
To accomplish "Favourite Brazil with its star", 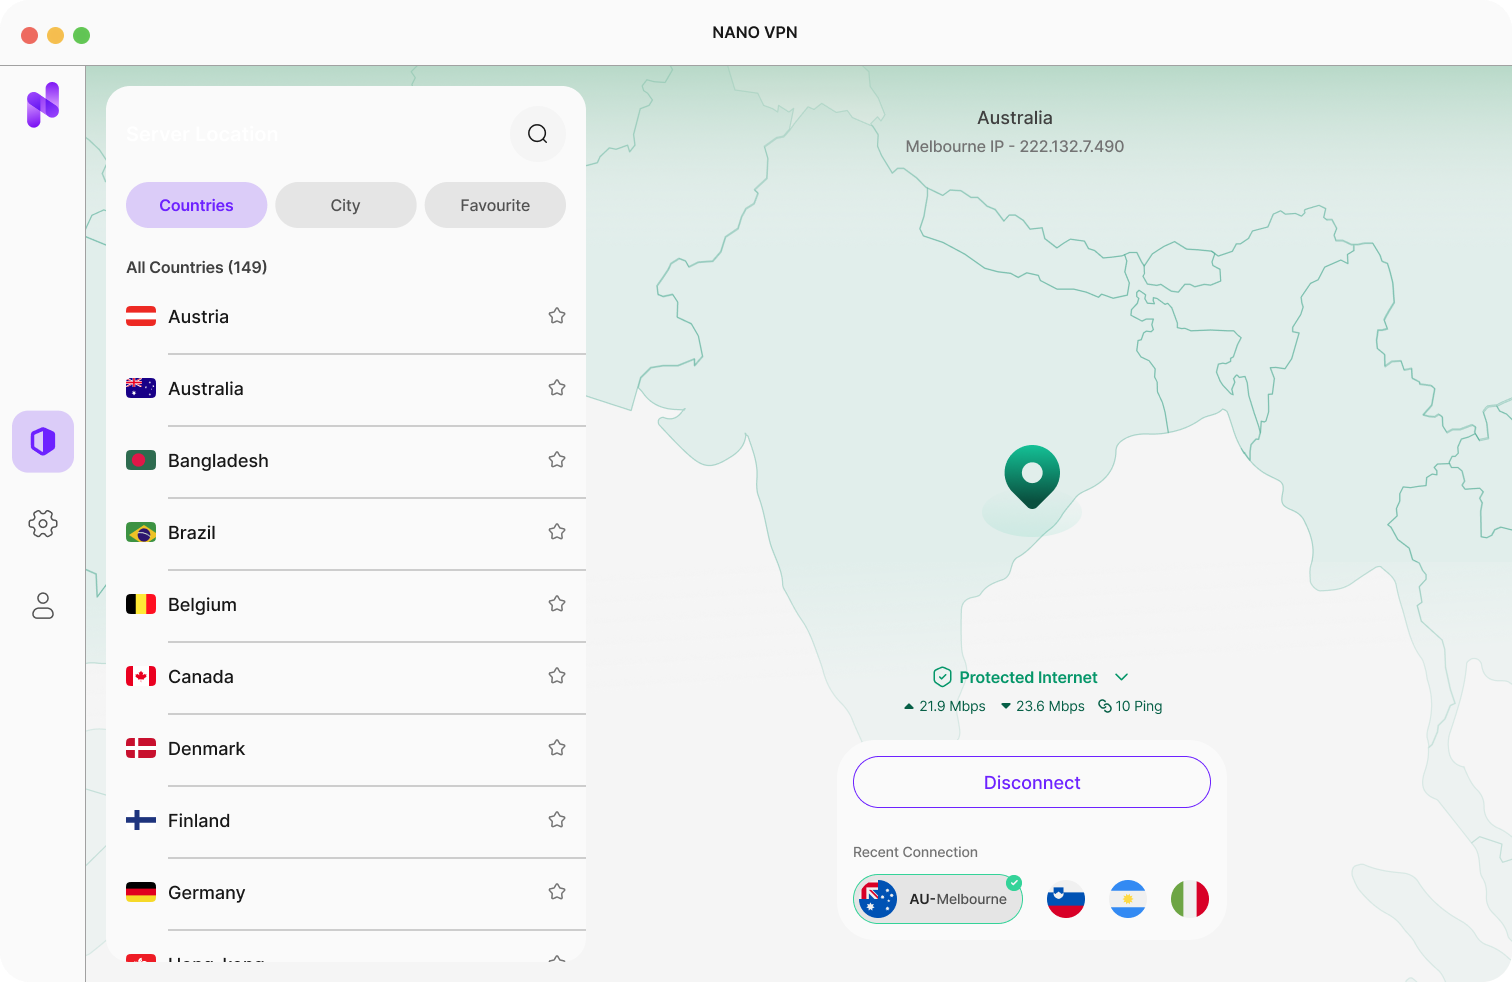I will (x=557, y=532).
